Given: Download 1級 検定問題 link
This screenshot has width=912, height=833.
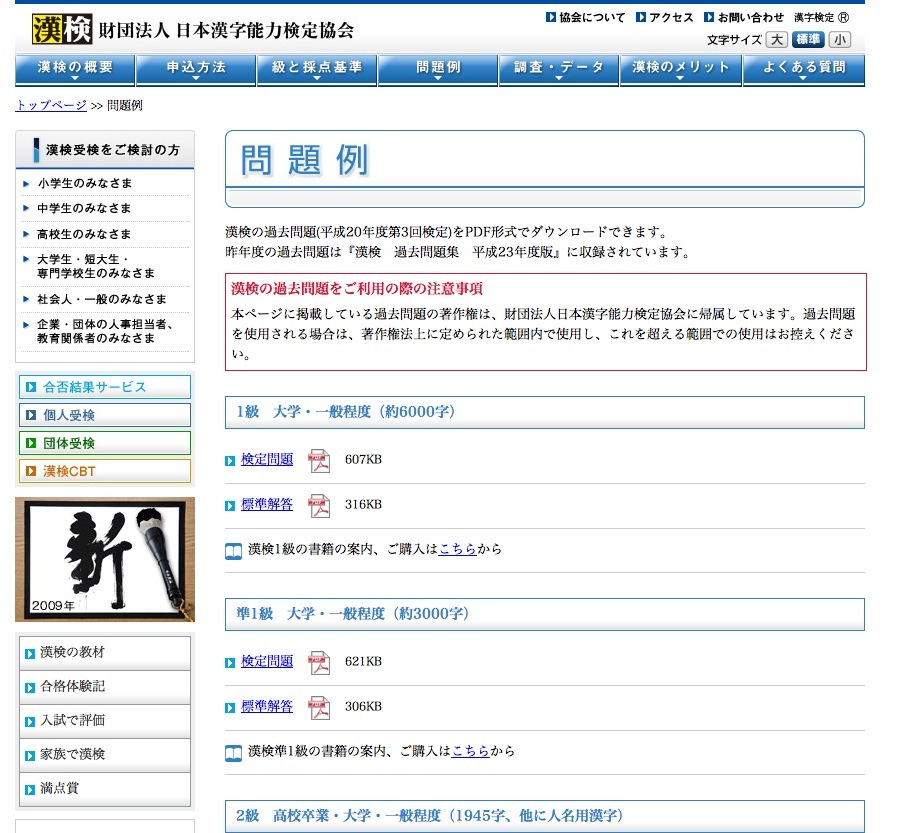Looking at the screenshot, I should [x=267, y=460].
